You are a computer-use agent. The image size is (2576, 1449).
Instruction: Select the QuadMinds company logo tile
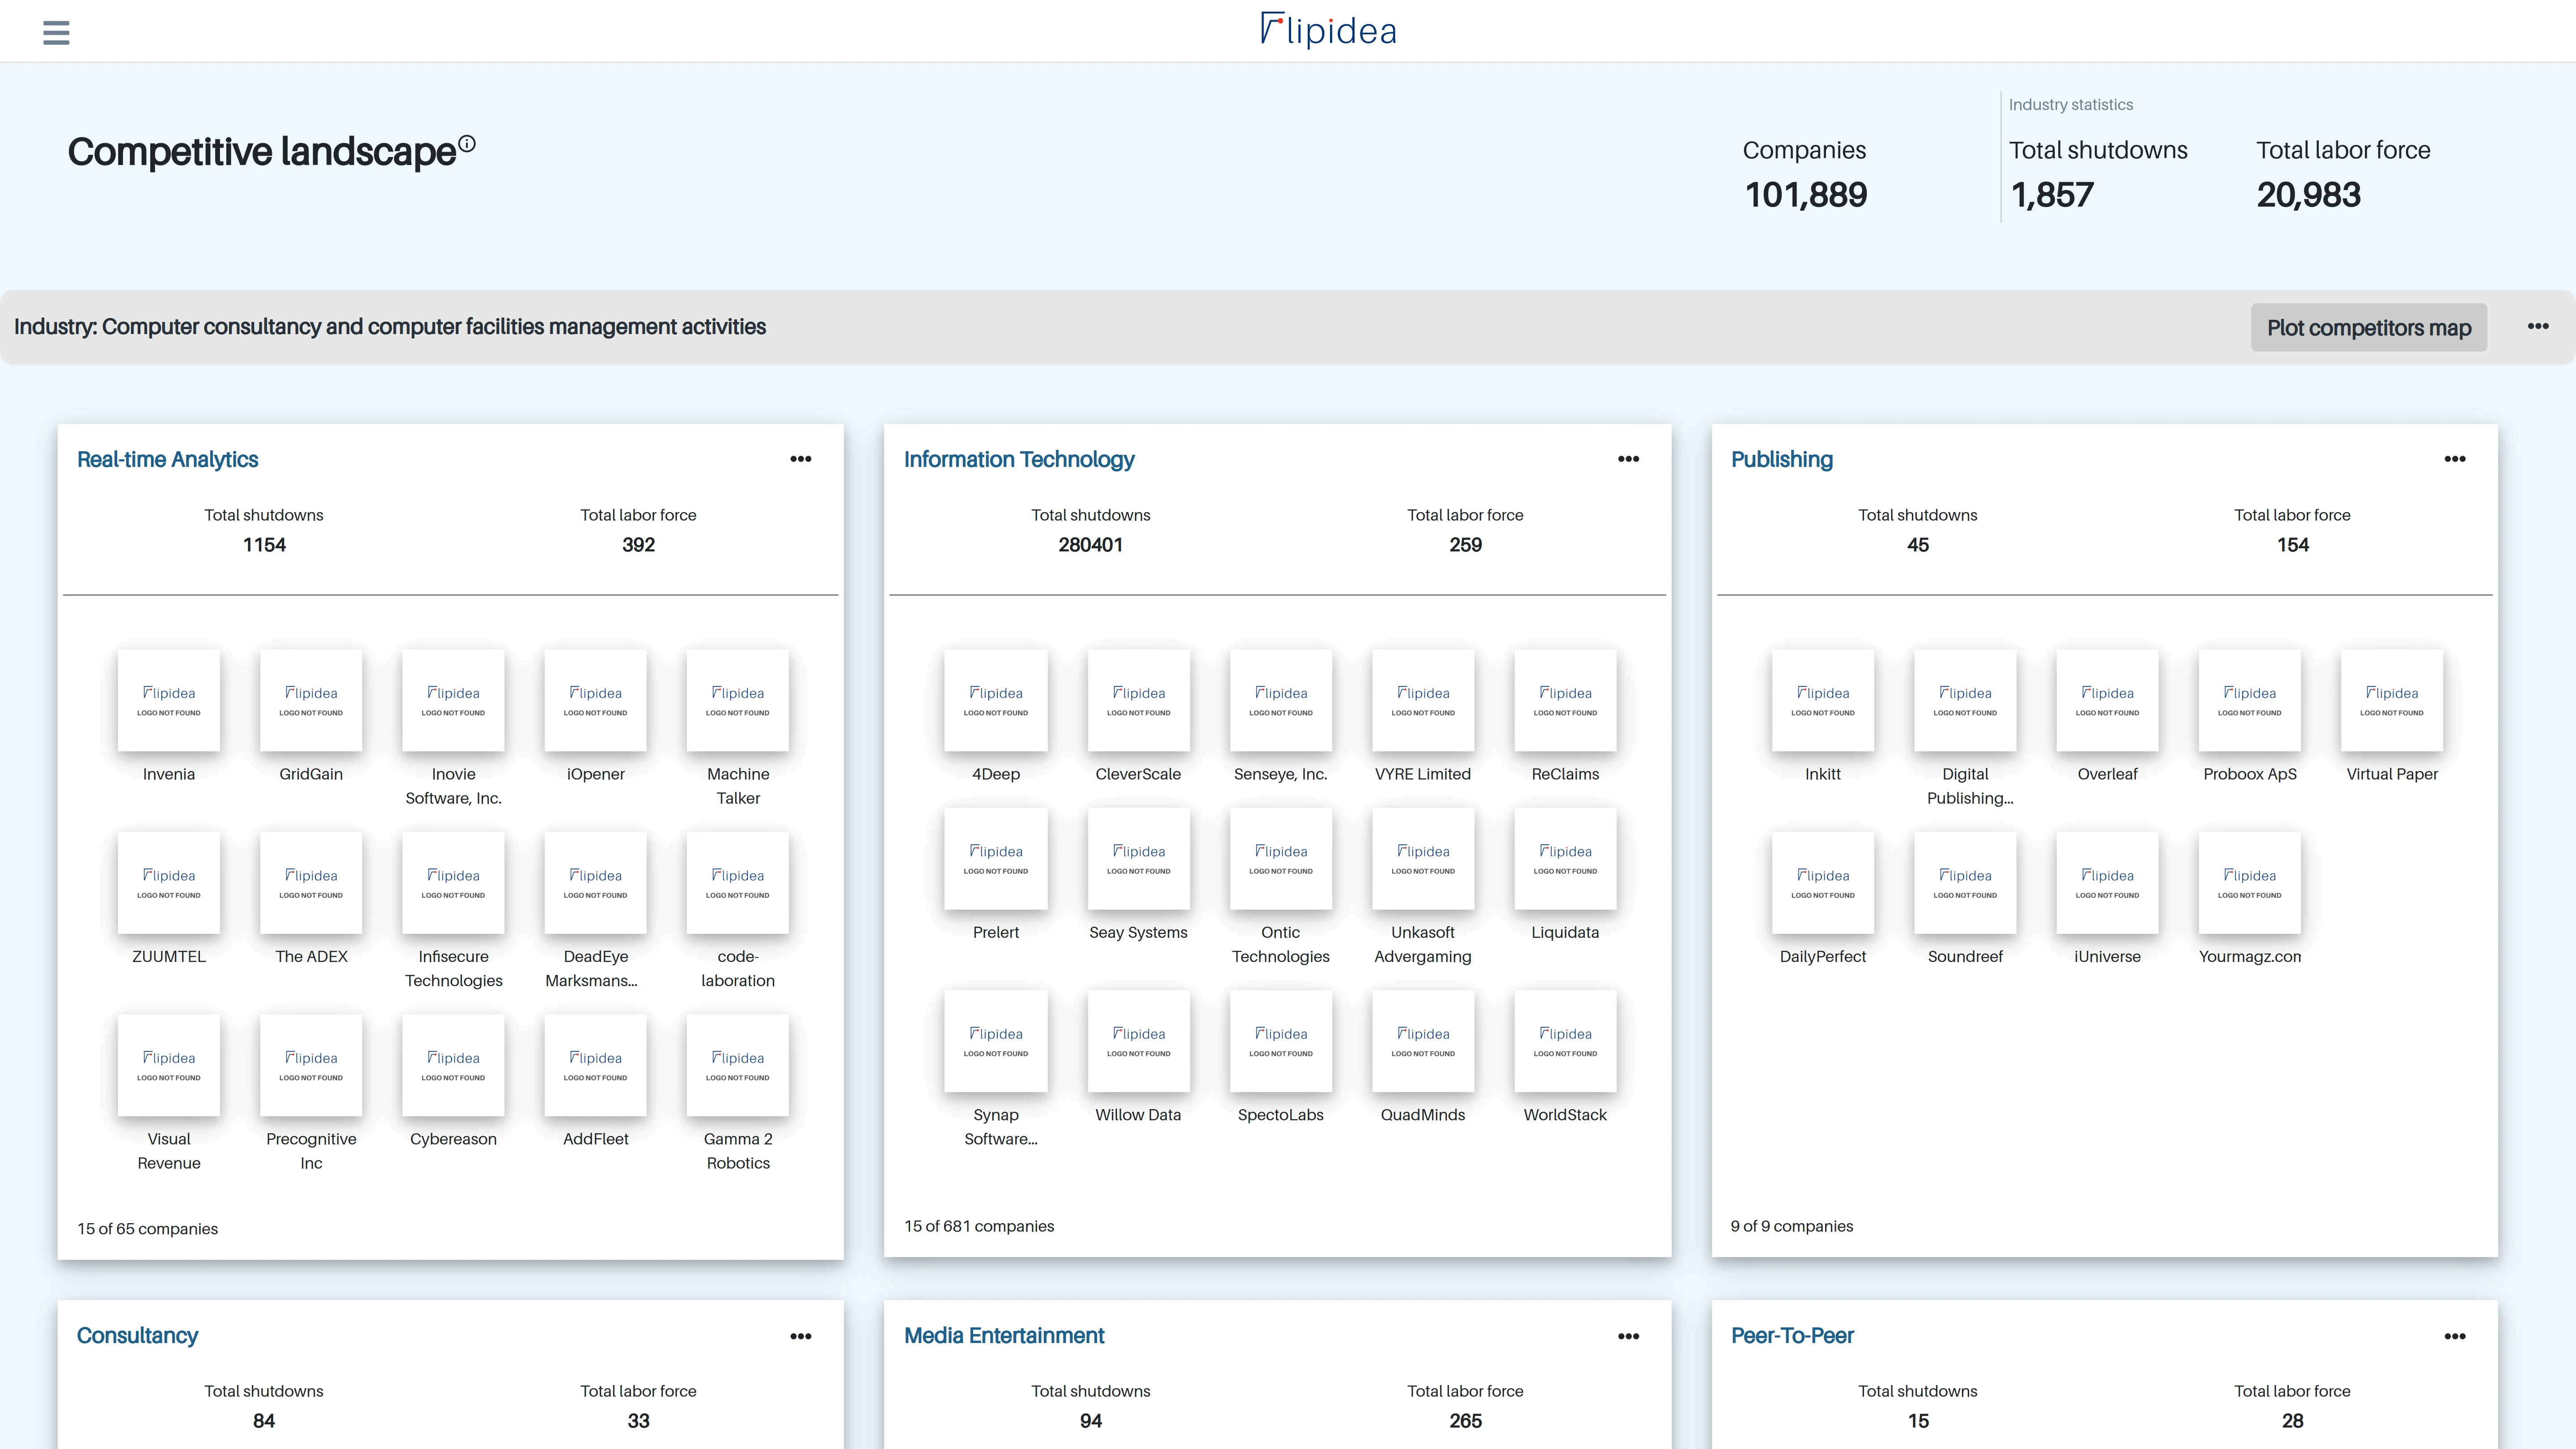click(x=1423, y=1041)
